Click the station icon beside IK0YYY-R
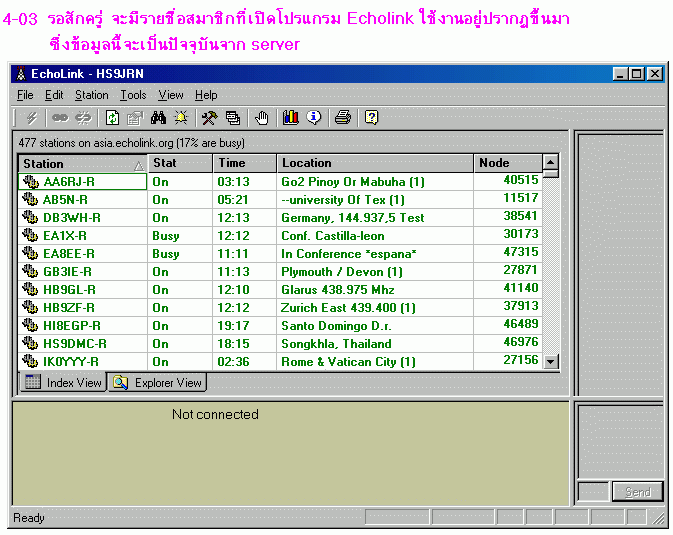 [30, 362]
